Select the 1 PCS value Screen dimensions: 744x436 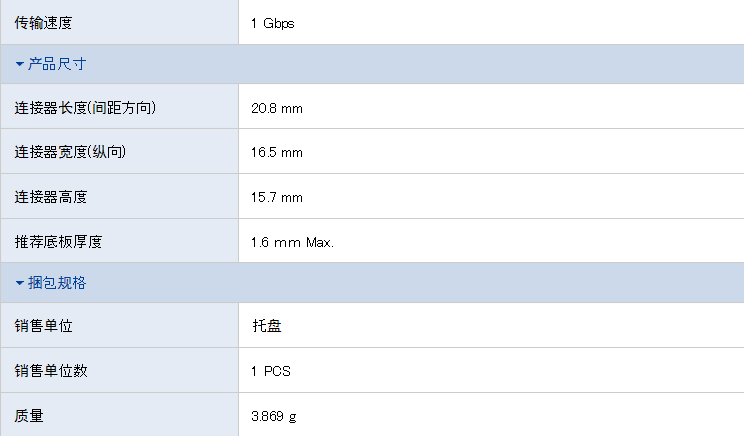270,371
